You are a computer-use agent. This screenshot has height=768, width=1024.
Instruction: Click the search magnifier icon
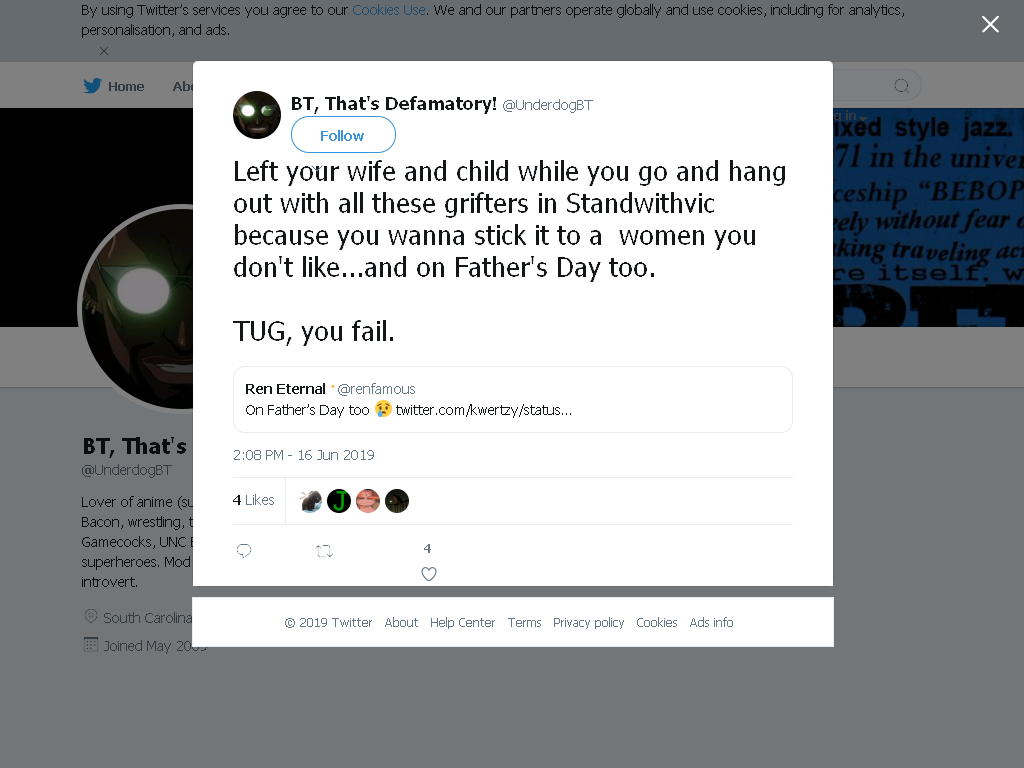coord(901,86)
